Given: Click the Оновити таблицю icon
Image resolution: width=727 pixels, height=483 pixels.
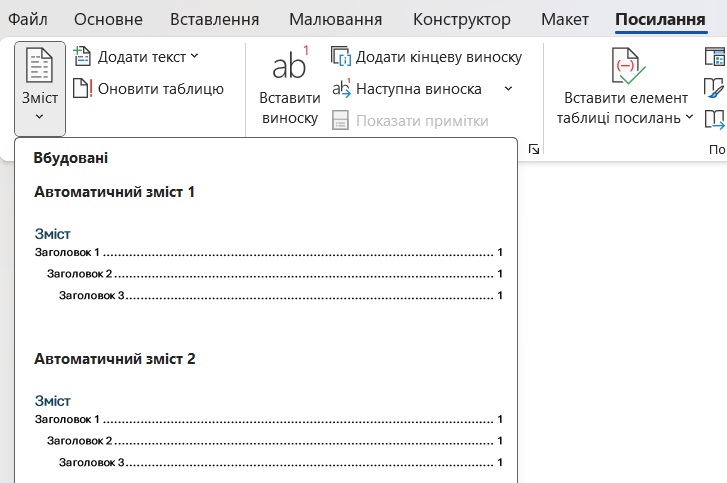Looking at the screenshot, I should point(83,89).
